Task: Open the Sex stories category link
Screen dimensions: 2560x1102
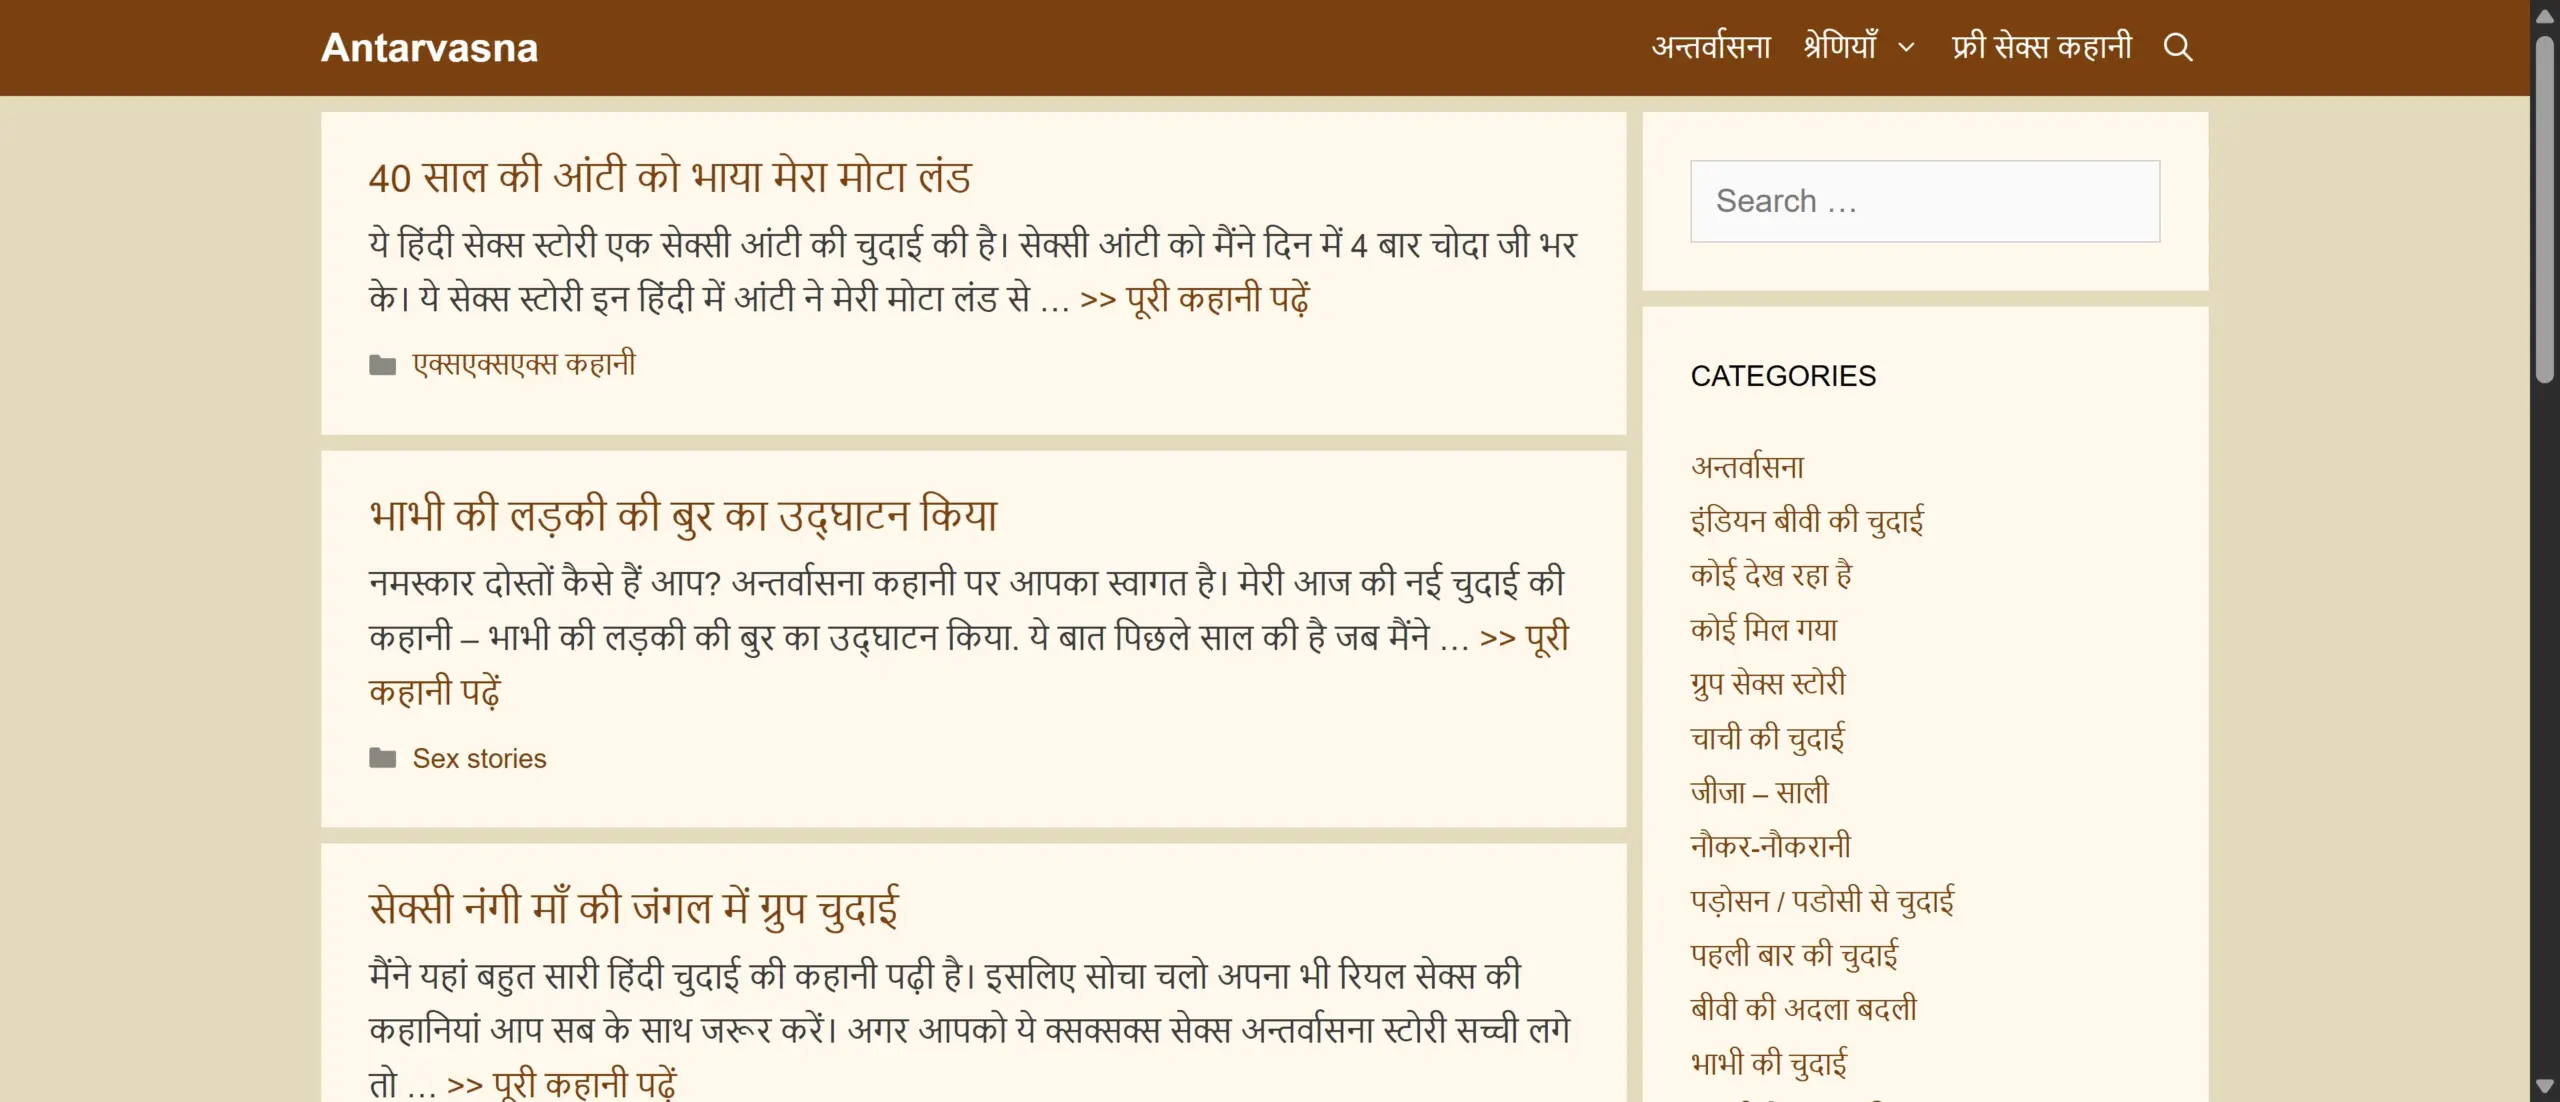Action: pyautogui.click(x=479, y=758)
